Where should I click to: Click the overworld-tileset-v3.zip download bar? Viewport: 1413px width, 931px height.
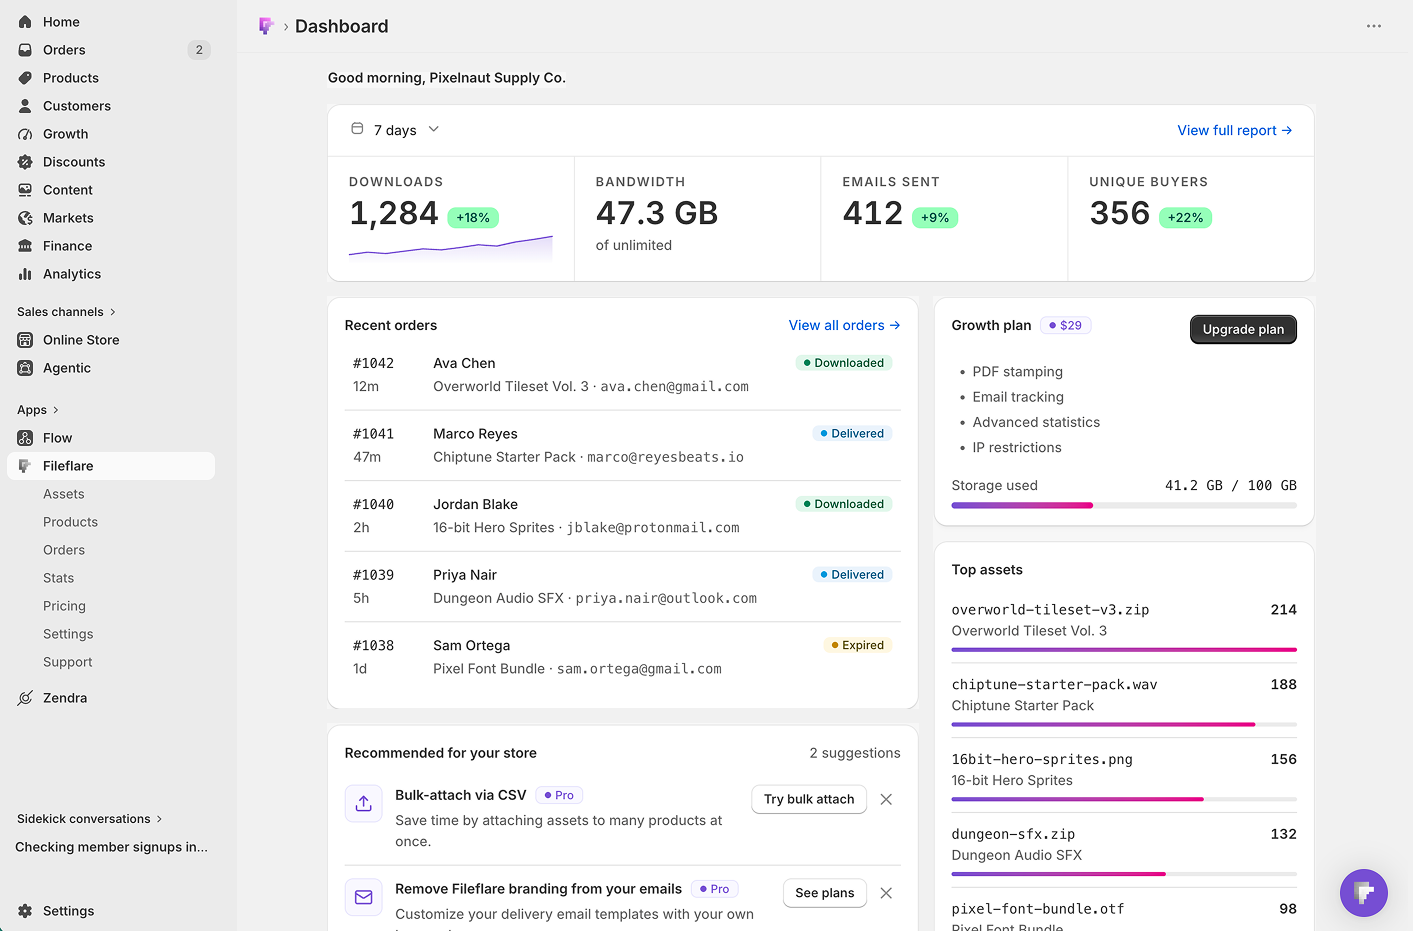tap(1124, 650)
